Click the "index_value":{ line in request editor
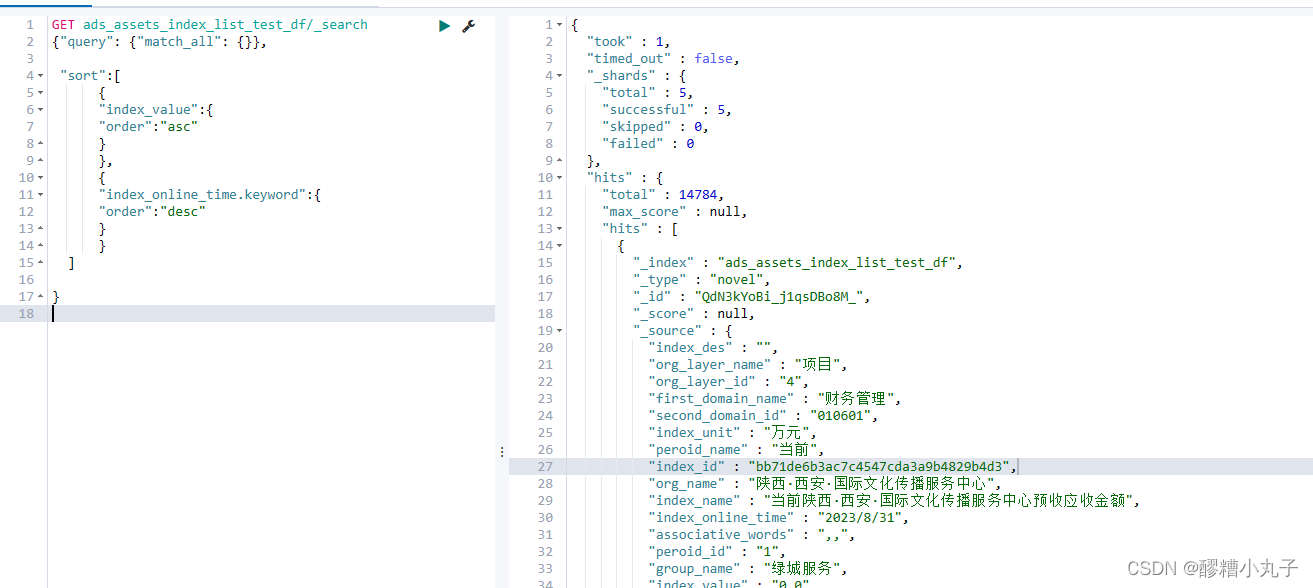Screen dimensions: 1313x588 click(x=156, y=110)
